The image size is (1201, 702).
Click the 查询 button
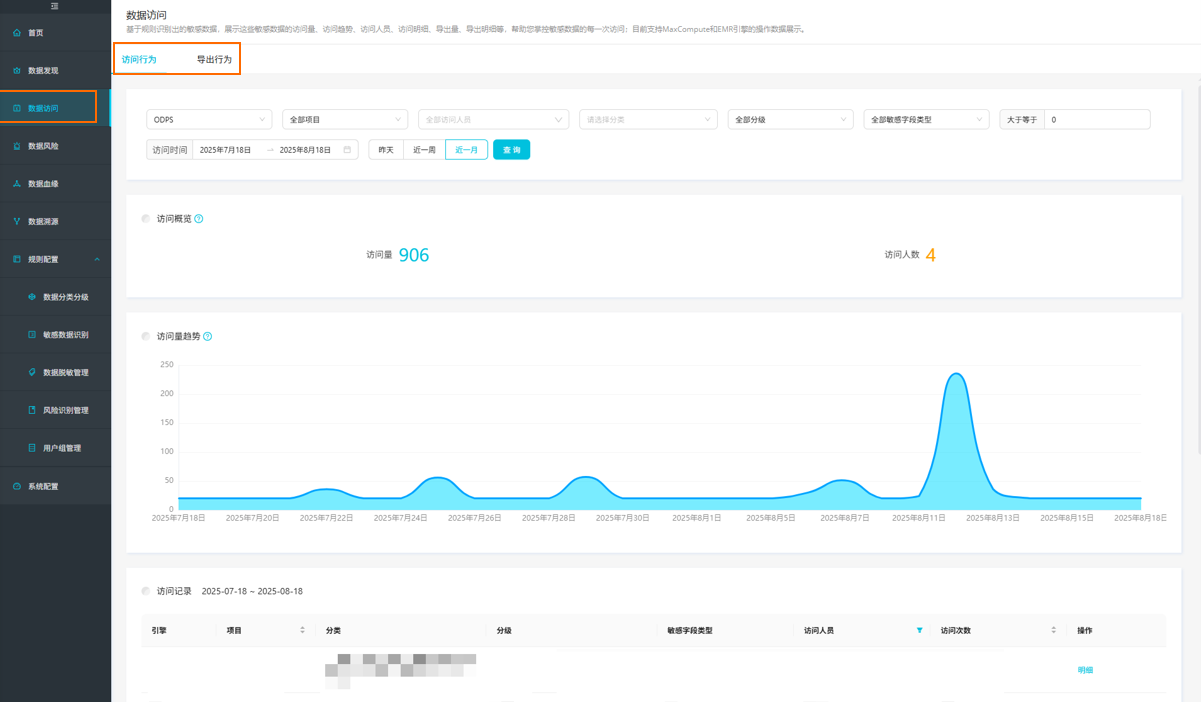click(512, 150)
